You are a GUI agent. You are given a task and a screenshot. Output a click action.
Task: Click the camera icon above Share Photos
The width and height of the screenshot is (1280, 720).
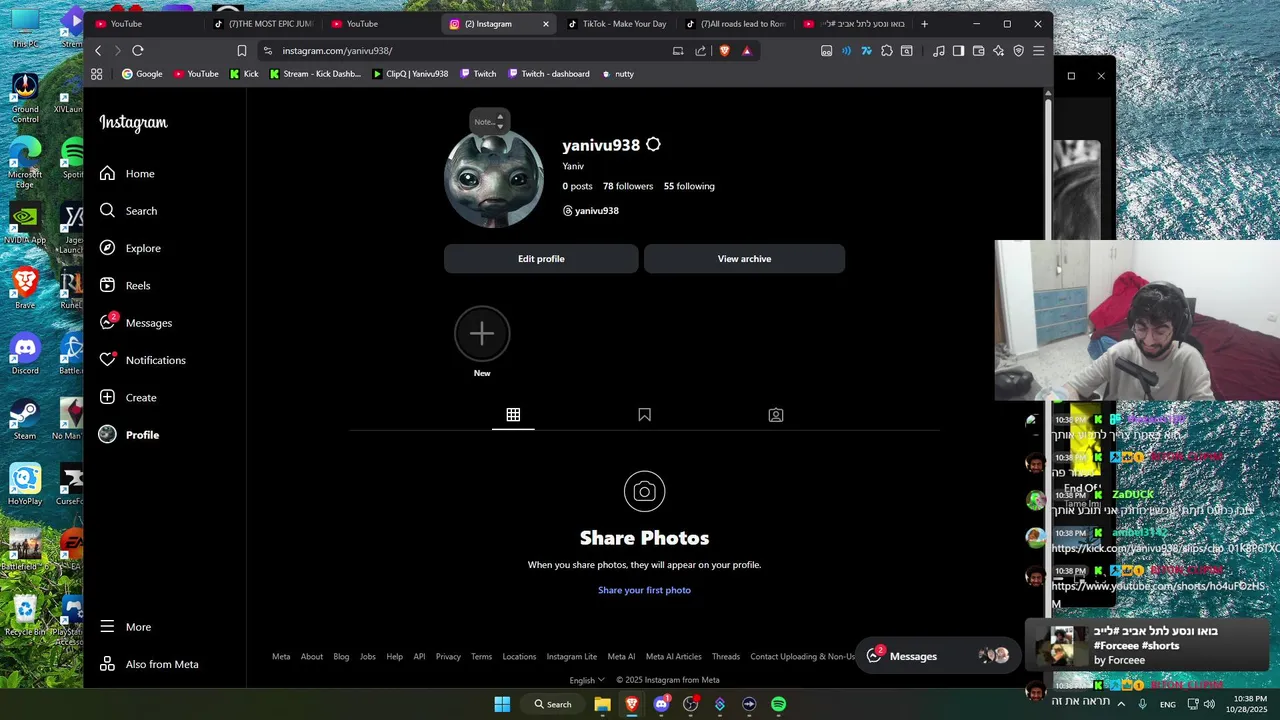(x=644, y=491)
